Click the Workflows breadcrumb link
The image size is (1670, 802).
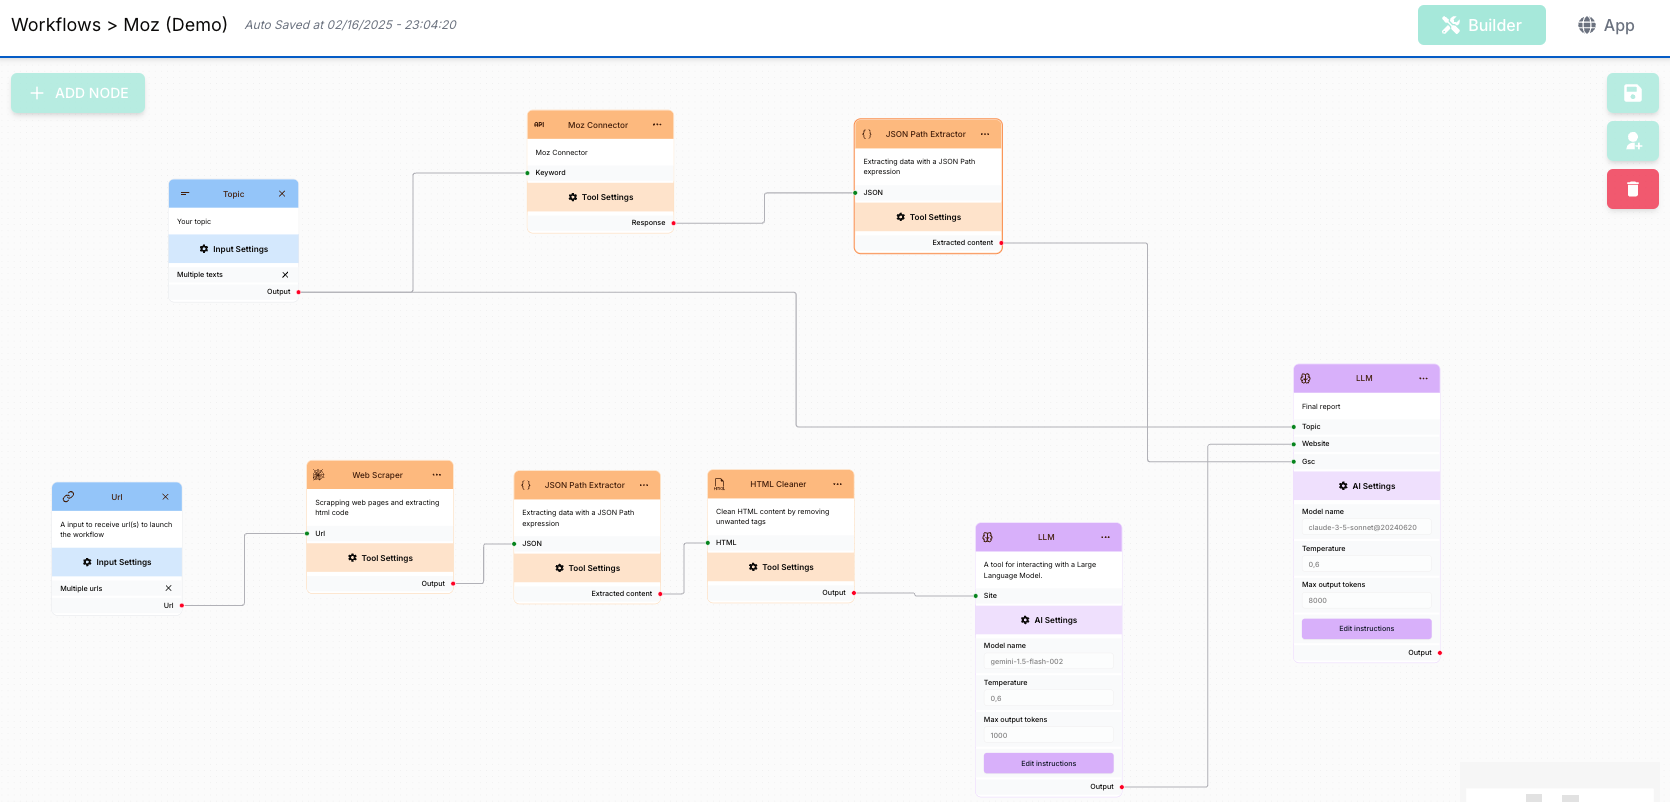pyautogui.click(x=56, y=25)
